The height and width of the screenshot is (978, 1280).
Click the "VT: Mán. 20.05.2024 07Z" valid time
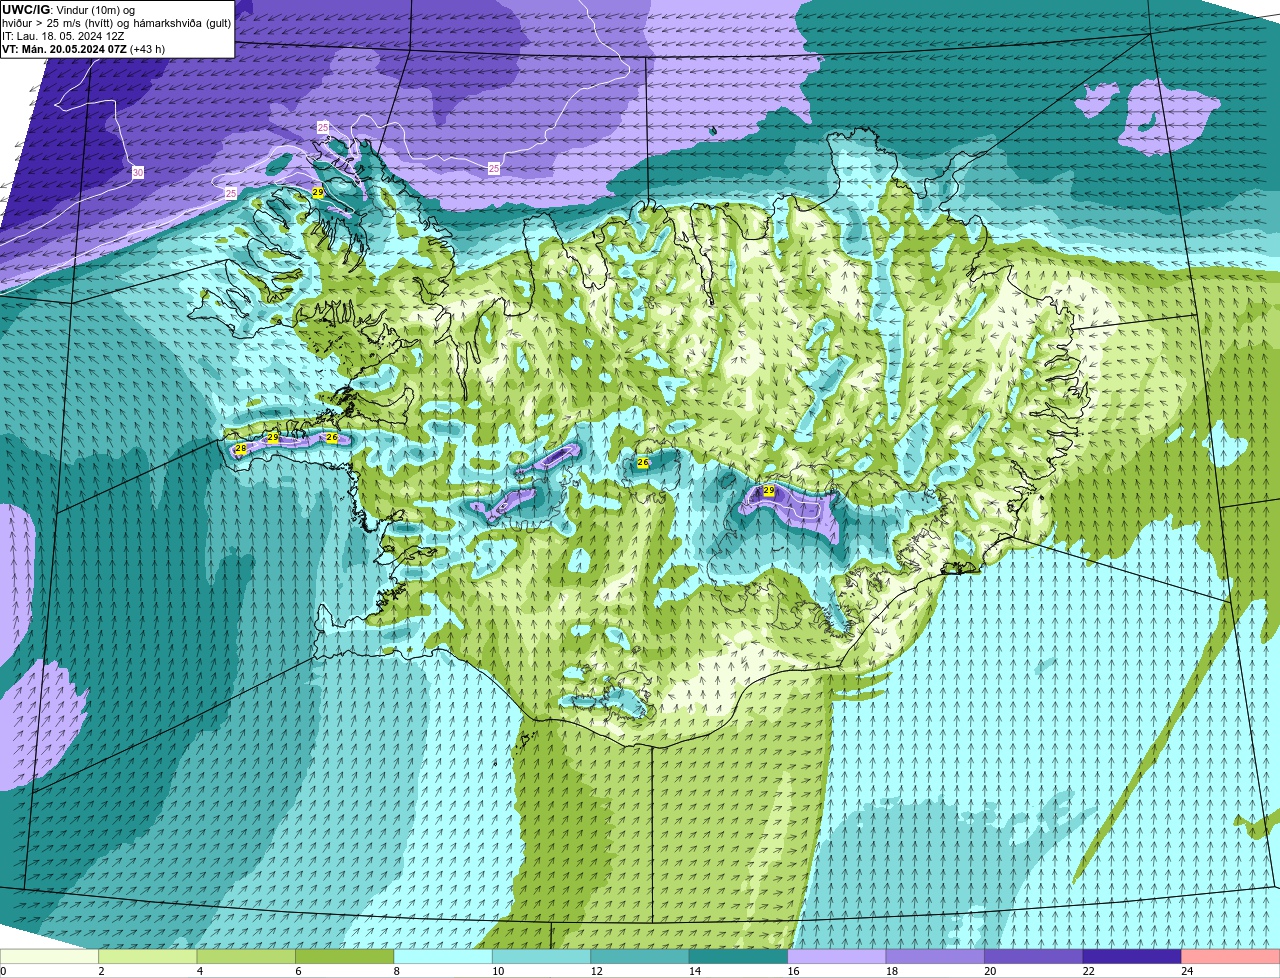tap(65, 49)
